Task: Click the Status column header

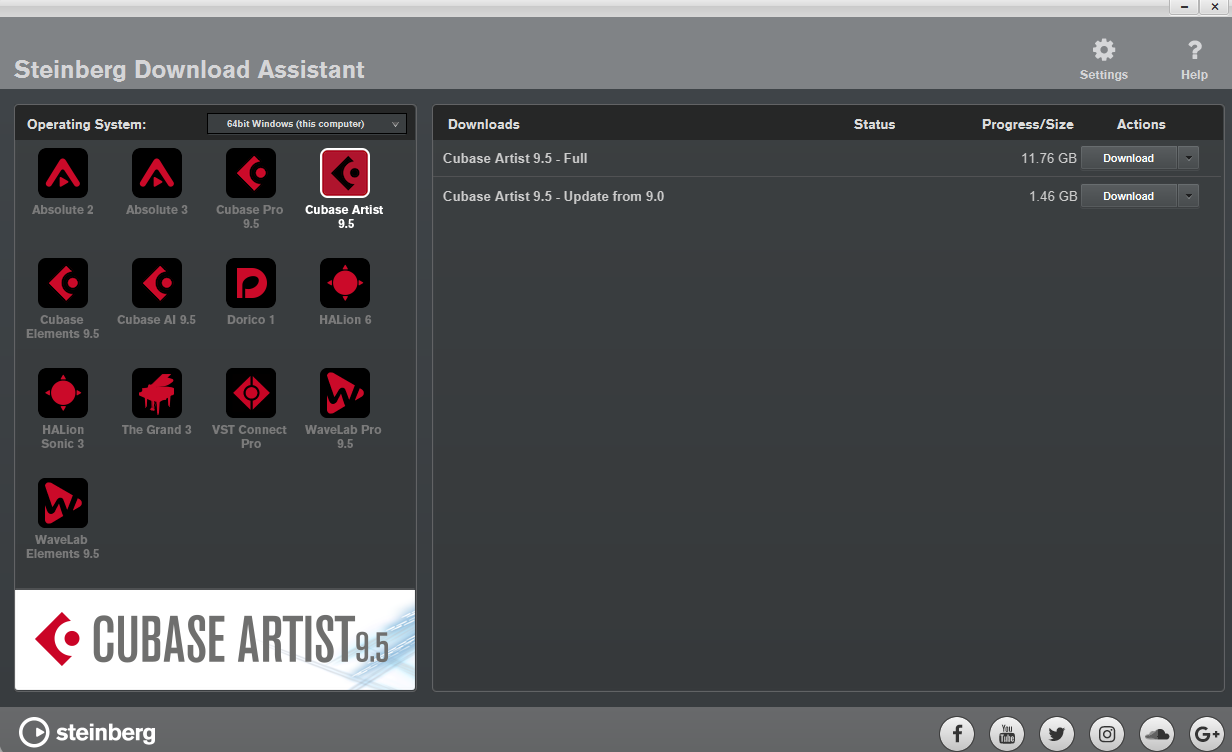Action: coord(874,125)
